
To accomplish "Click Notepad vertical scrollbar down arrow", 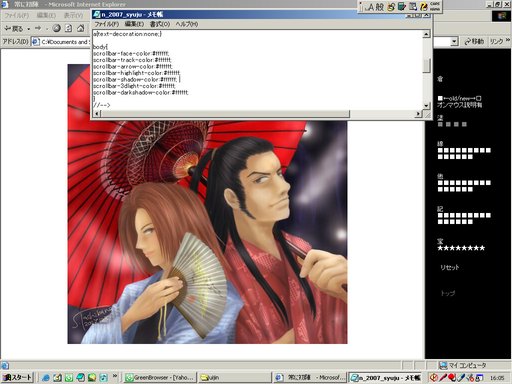I will 426,106.
